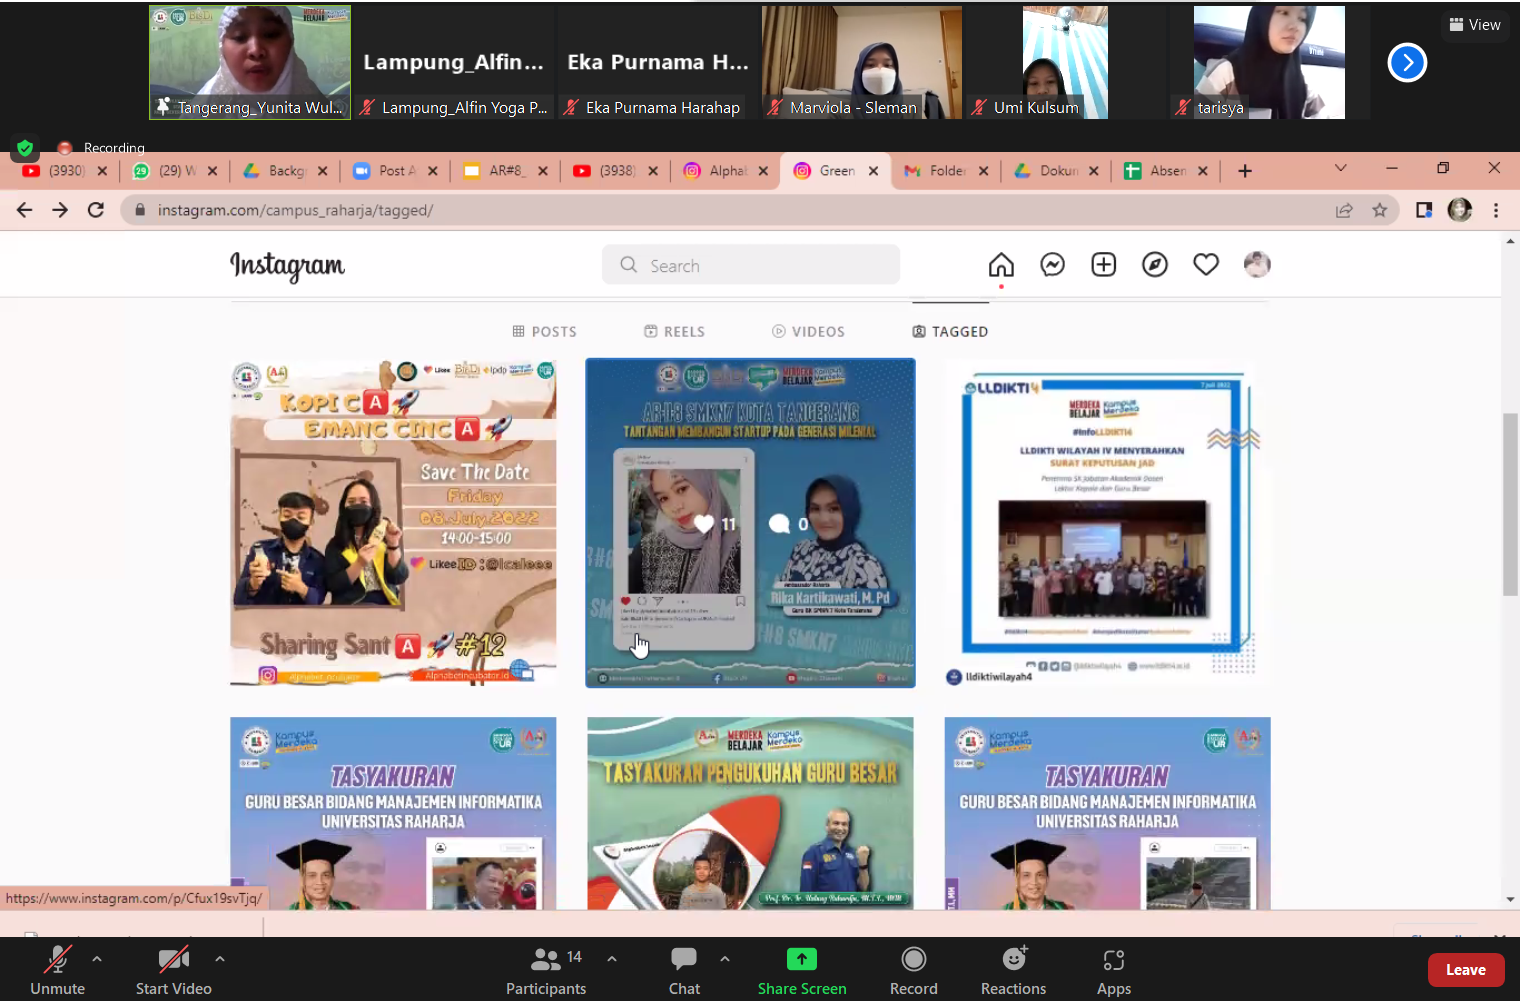The height and width of the screenshot is (1001, 1521).
Task: Click the Share Screen button
Action: point(802,971)
